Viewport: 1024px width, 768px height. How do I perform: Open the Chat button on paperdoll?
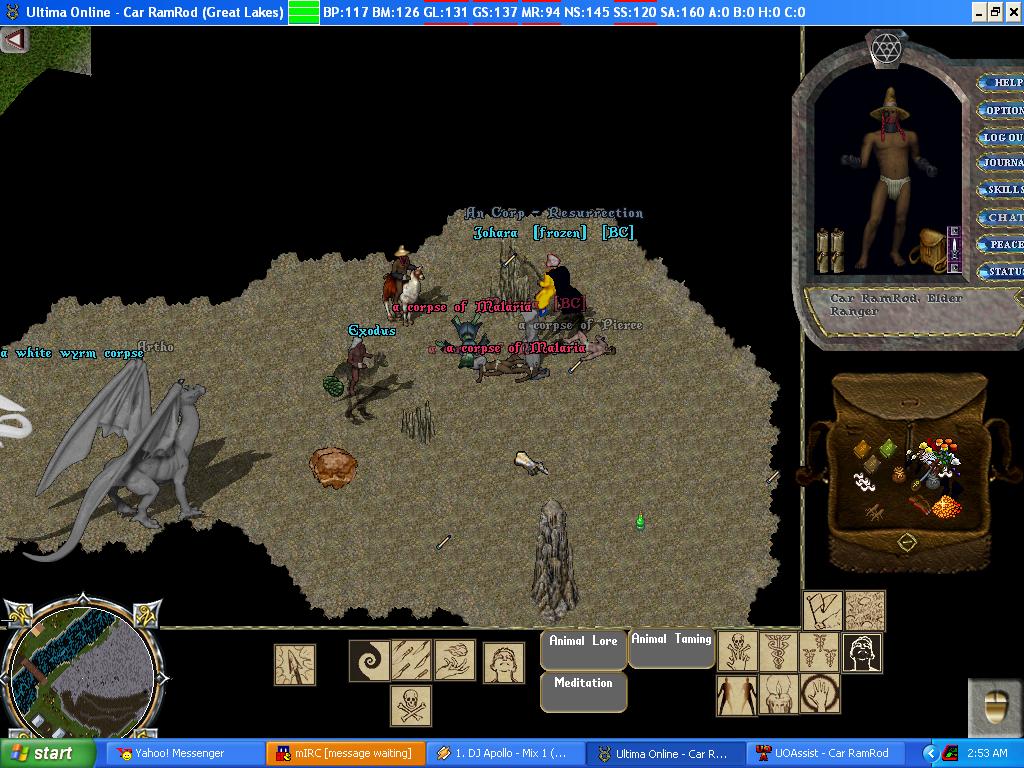[1001, 217]
